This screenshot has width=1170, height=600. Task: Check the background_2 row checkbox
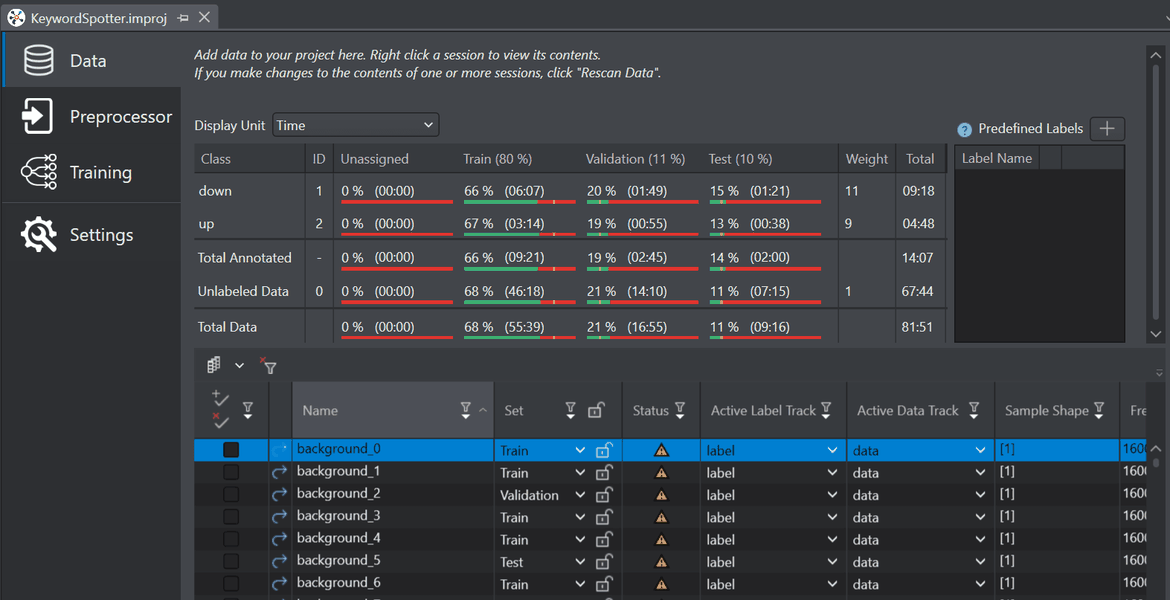(x=231, y=495)
